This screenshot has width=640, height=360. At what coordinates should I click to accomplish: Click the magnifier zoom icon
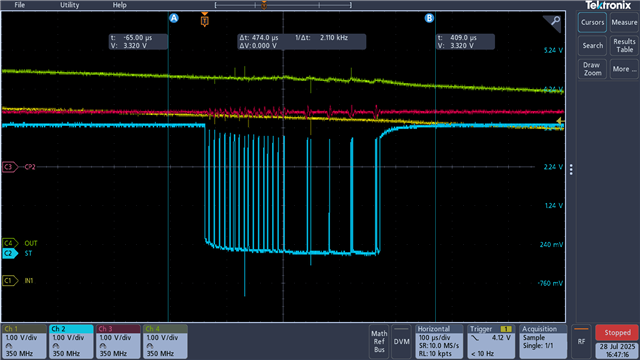[555, 21]
